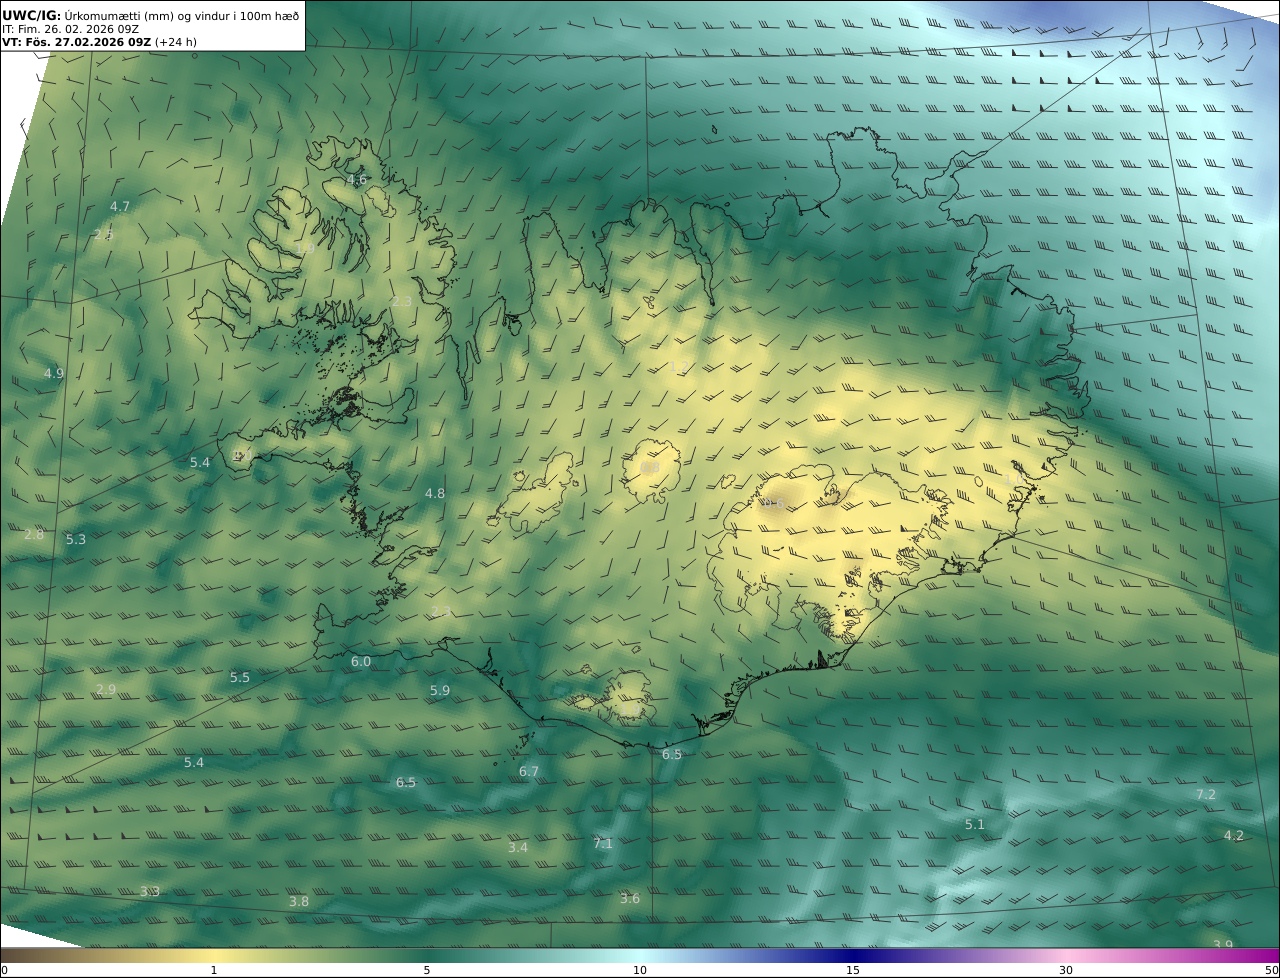Viewport: 1280px width, 978px height.
Task: Click the 4.2 value near the right edge
Action: 1234,835
